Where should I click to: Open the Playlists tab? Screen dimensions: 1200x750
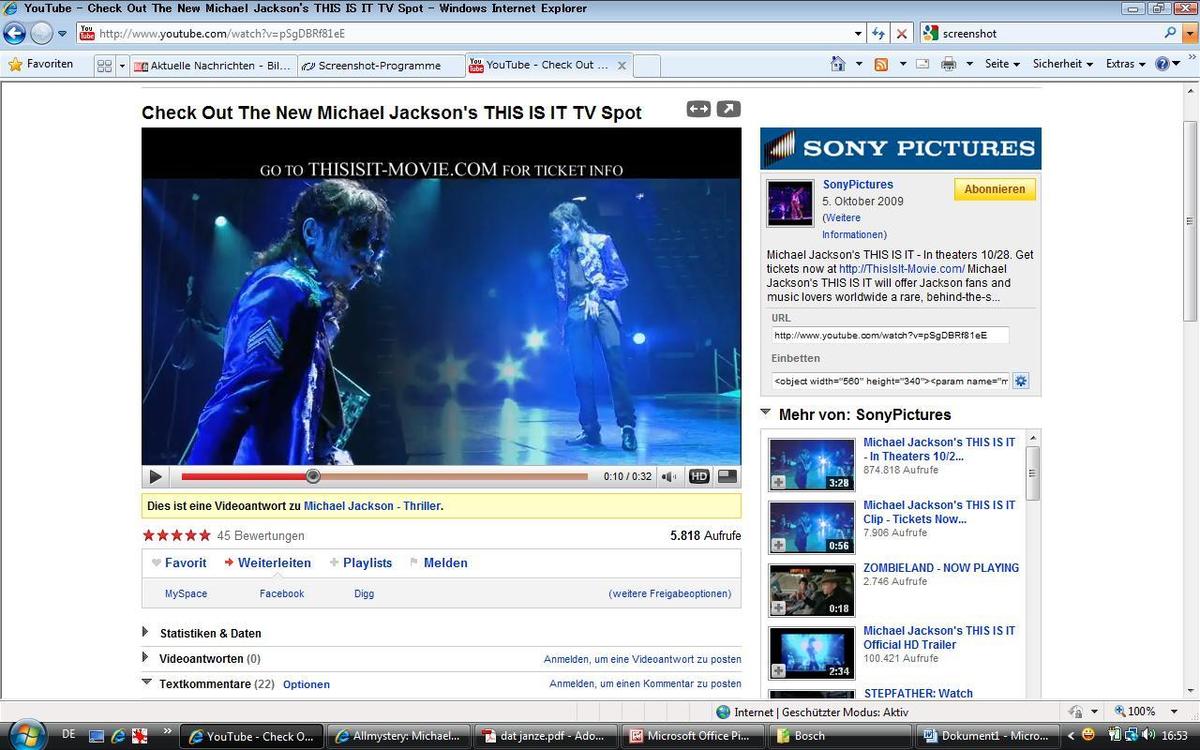click(361, 563)
